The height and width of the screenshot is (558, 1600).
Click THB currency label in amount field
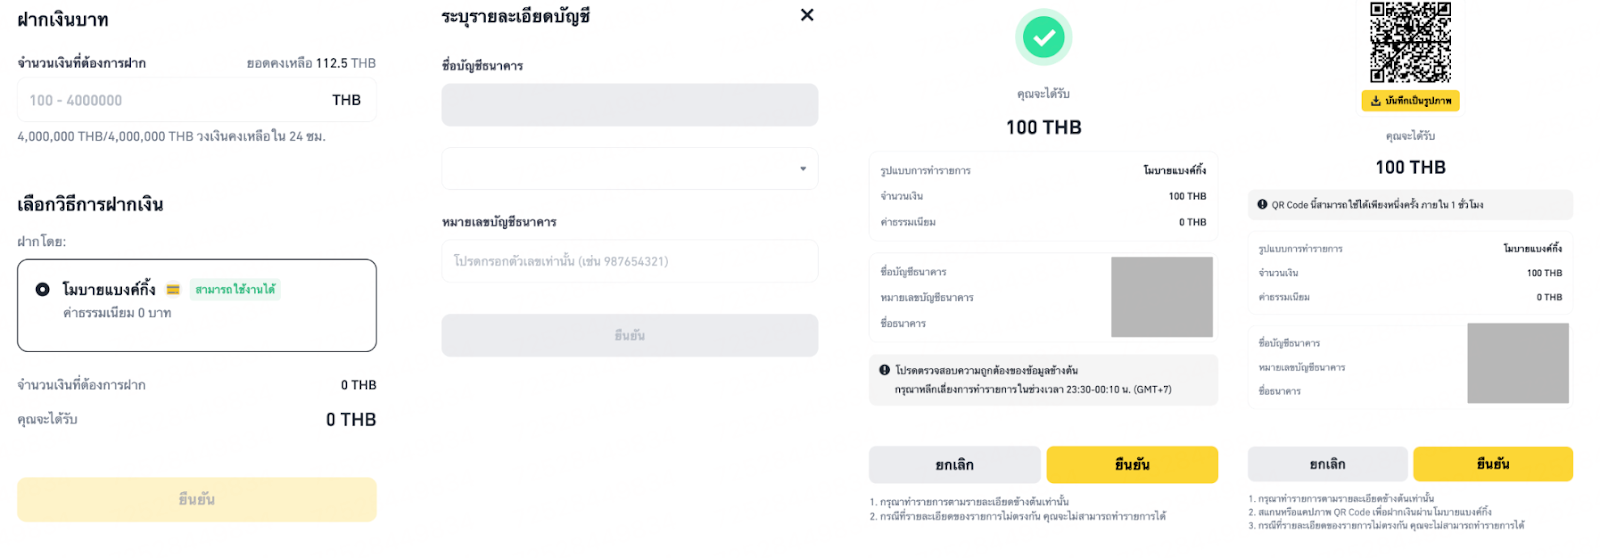coord(346,100)
